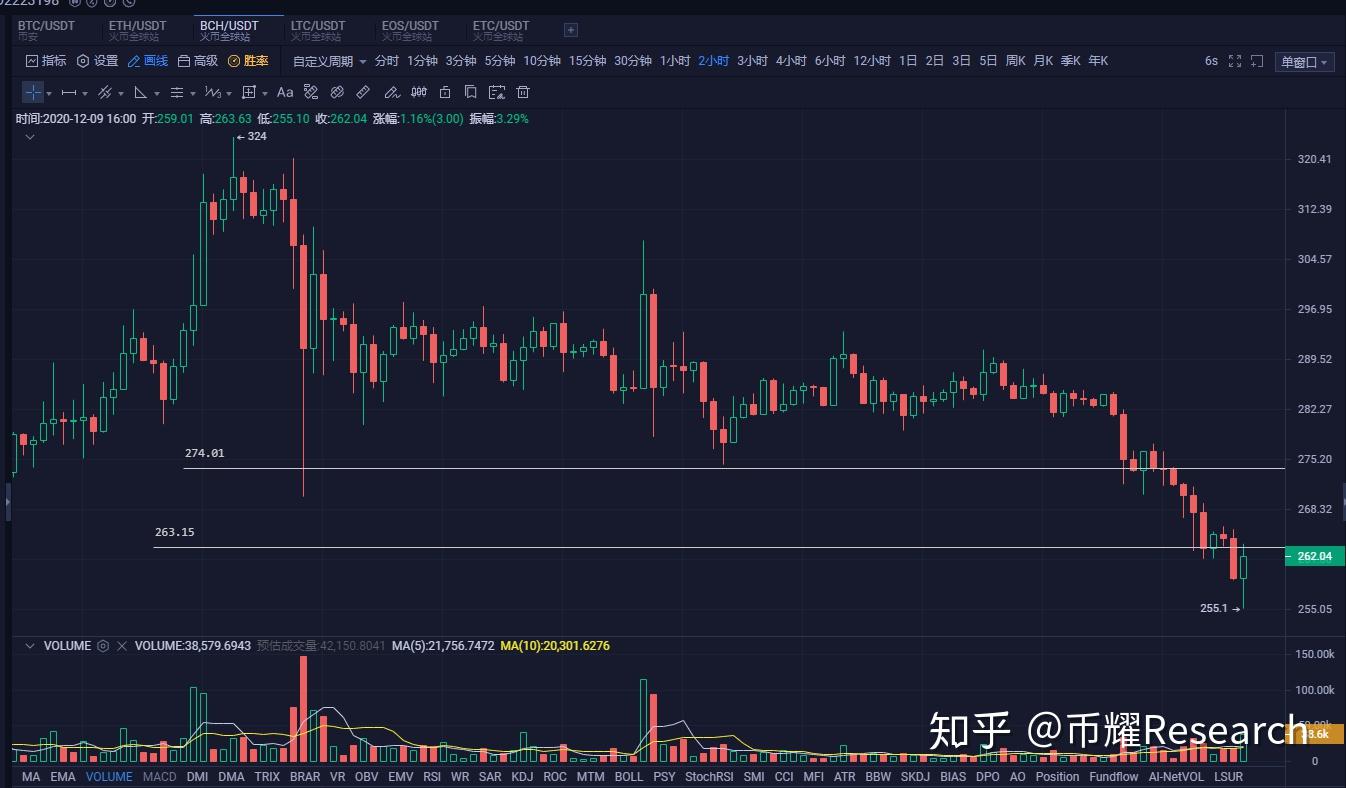Select the 15分钟 interval
The width and height of the screenshot is (1346, 788).
point(588,61)
